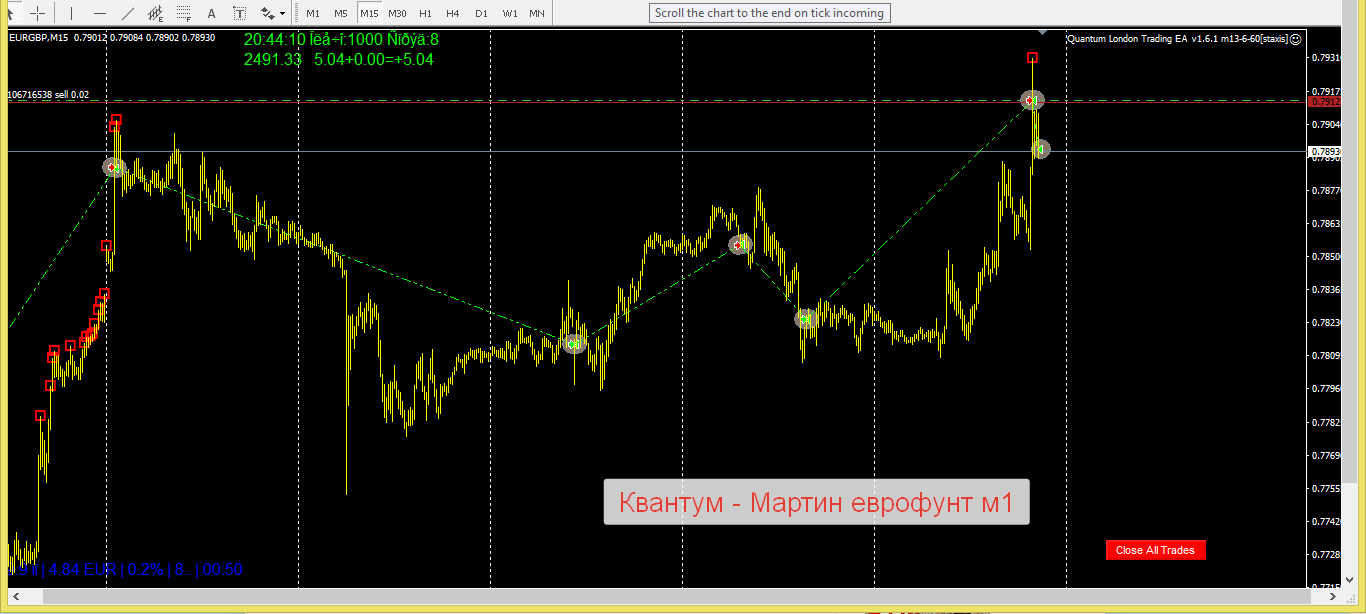Activate the Crosshair tool
1366x614 pixels.
(37, 13)
